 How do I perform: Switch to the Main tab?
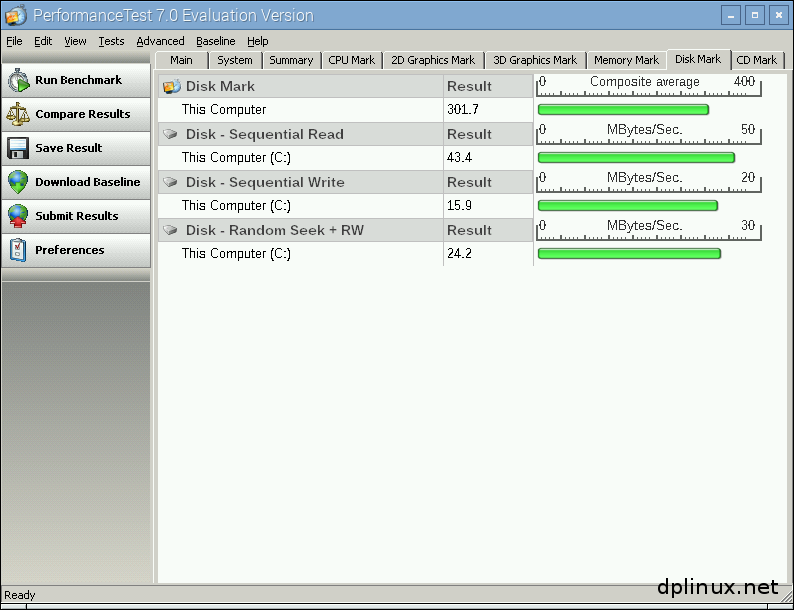click(181, 60)
